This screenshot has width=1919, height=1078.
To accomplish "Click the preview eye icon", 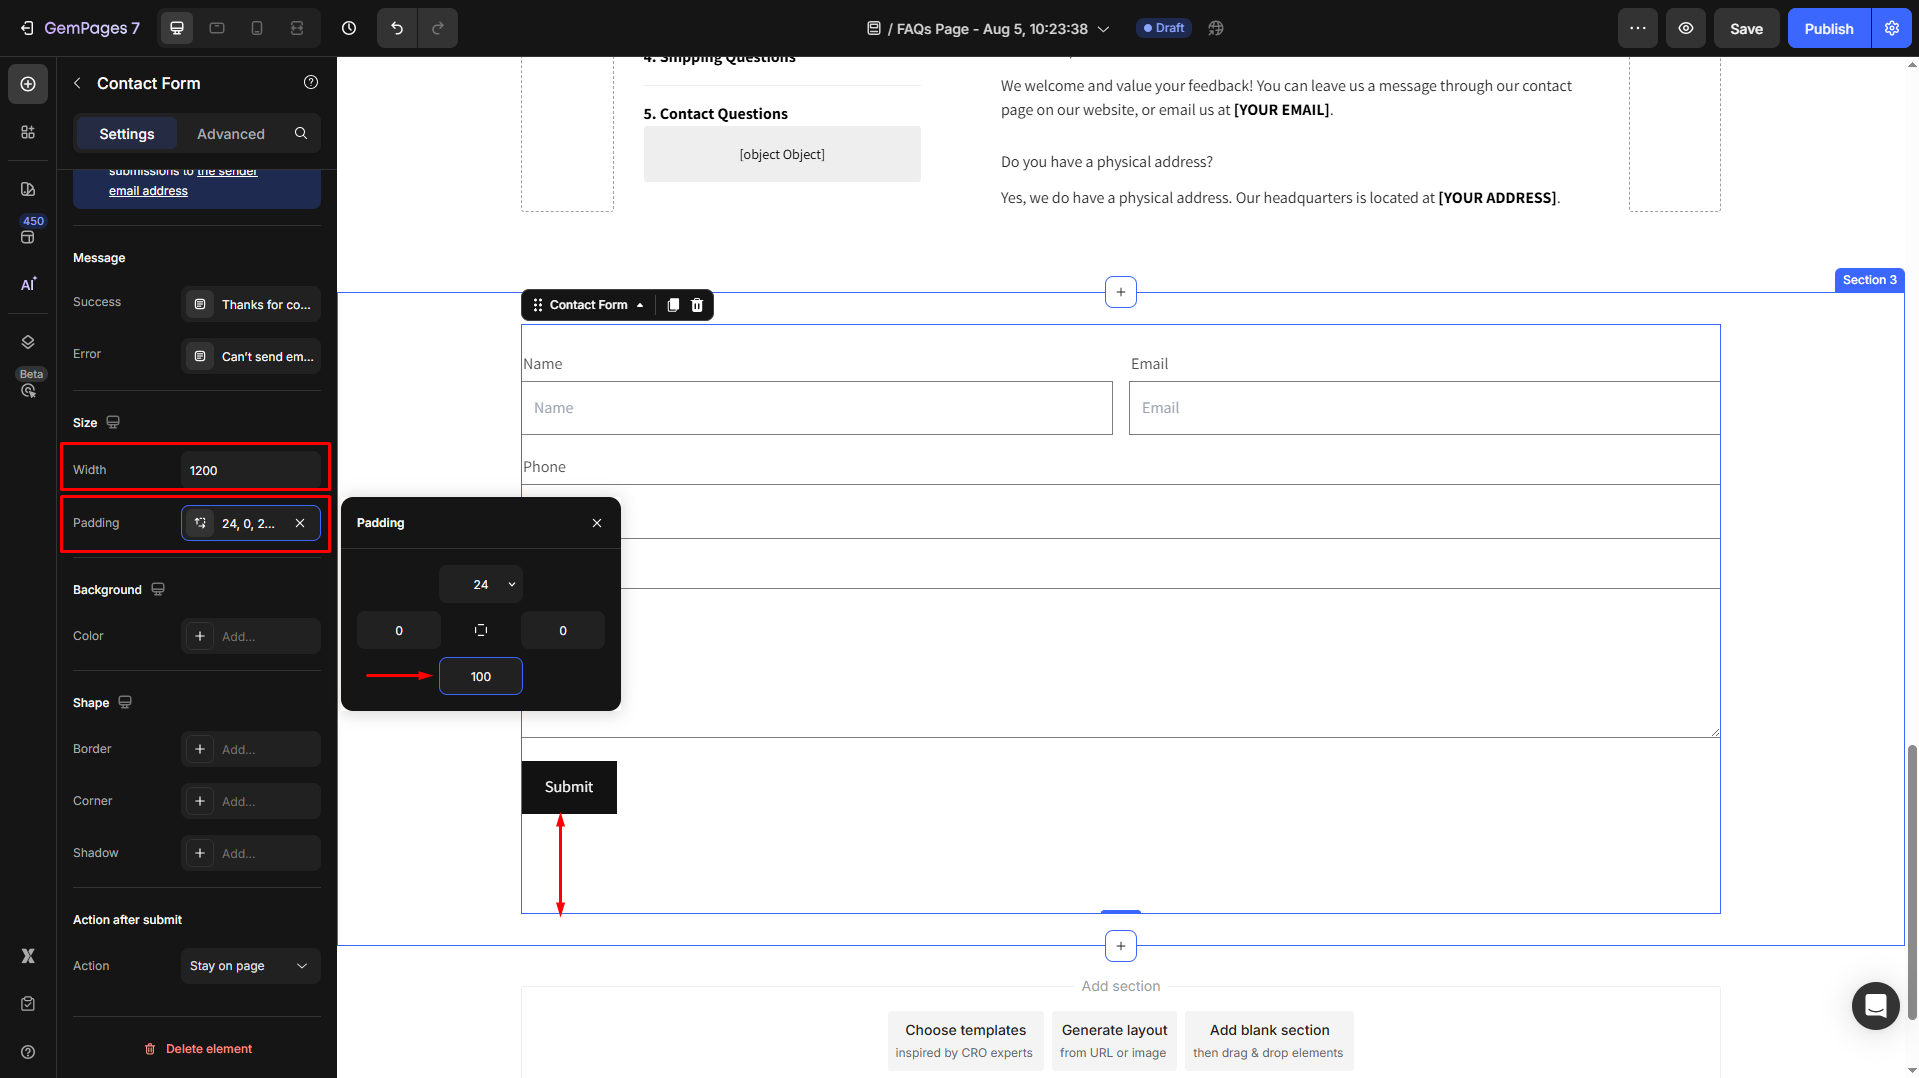I will coord(1685,28).
